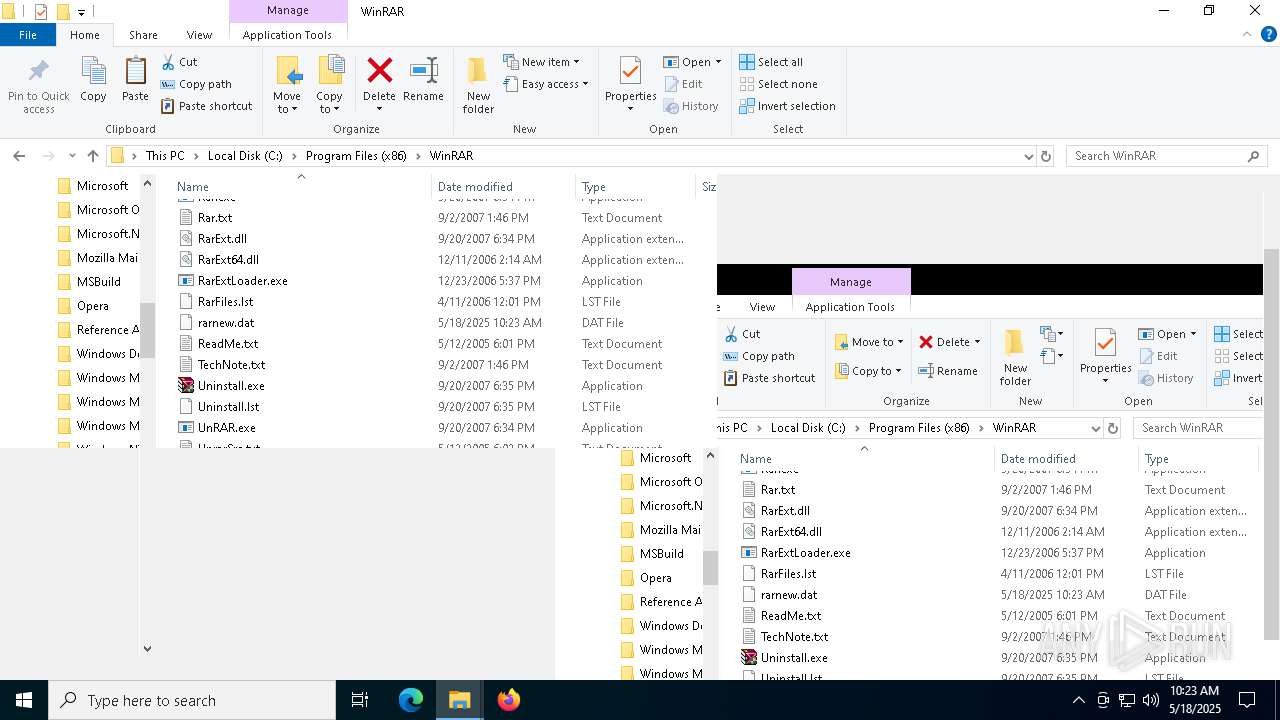
Task: Select RarExtLoader.exe in the main window
Action: point(242,281)
